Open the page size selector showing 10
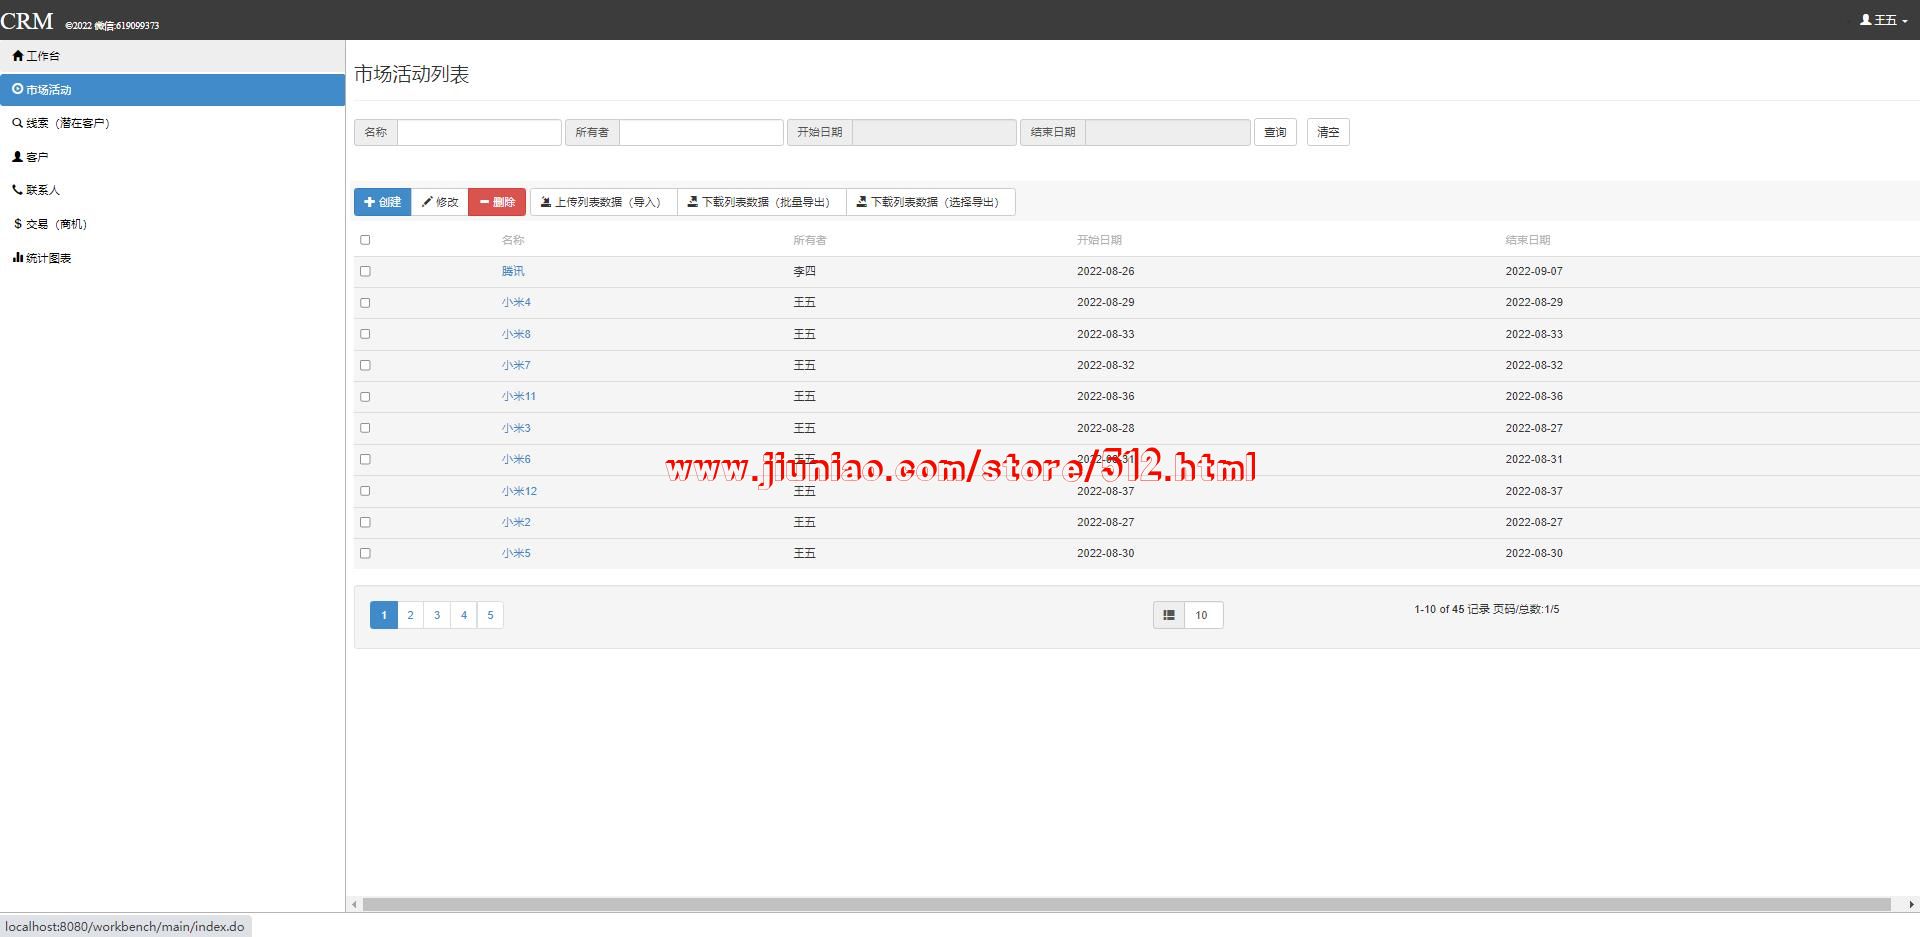The width and height of the screenshot is (1920, 937). (1202, 615)
